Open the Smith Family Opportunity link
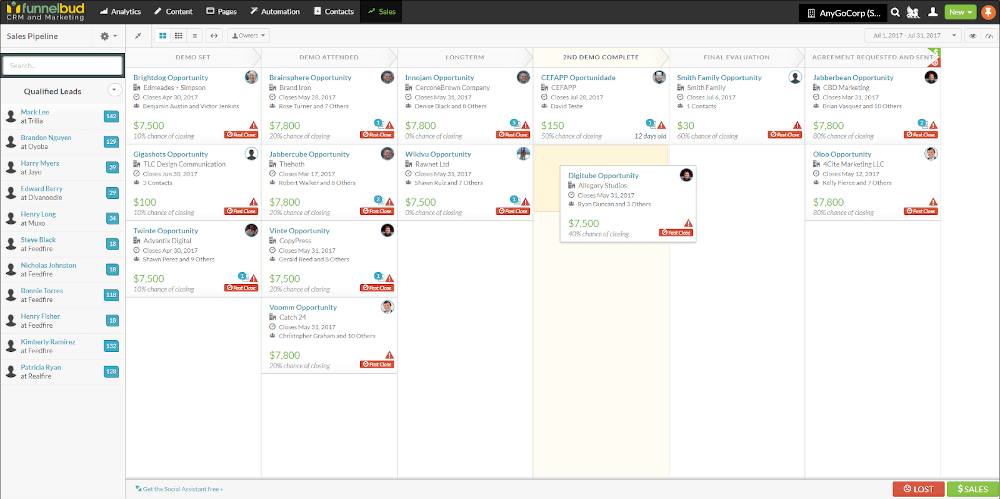The width and height of the screenshot is (1000, 499). pos(719,78)
